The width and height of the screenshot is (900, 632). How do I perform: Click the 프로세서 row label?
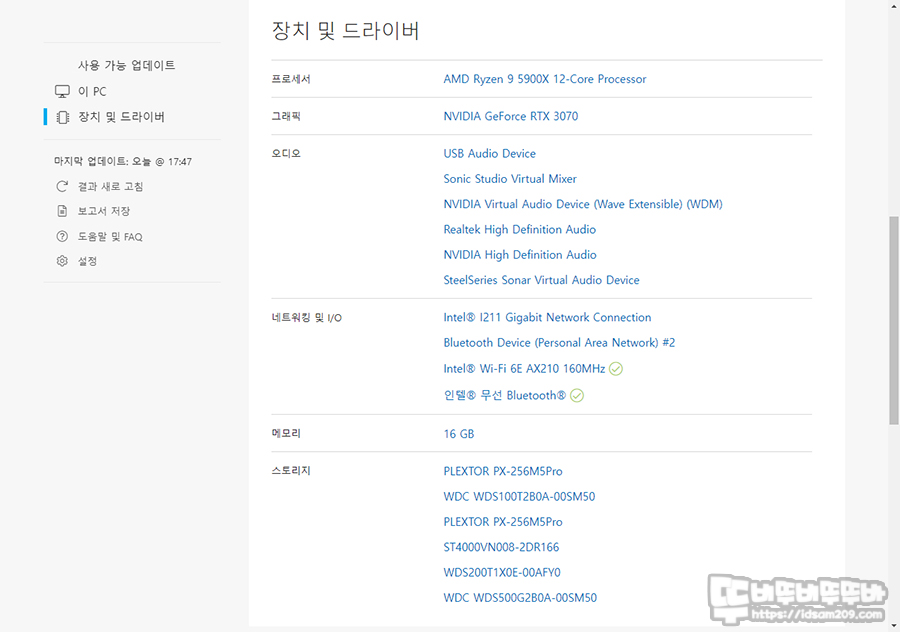tap(291, 79)
